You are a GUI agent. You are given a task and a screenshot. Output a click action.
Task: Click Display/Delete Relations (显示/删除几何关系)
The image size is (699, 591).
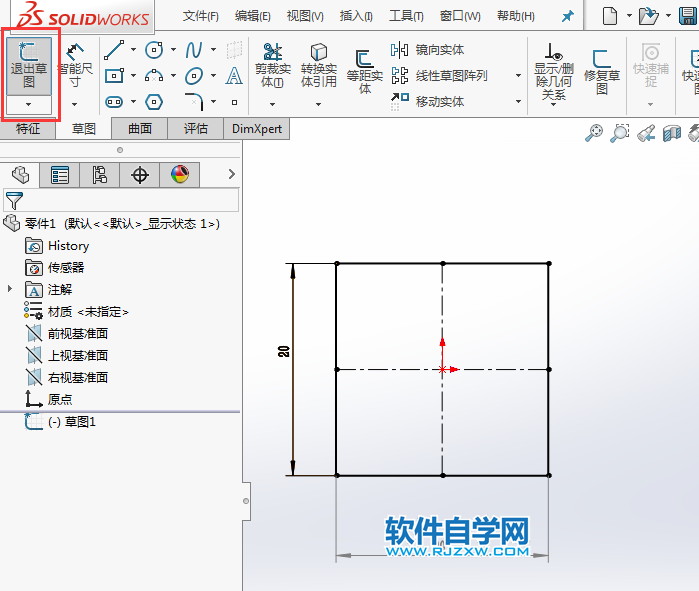coord(554,71)
